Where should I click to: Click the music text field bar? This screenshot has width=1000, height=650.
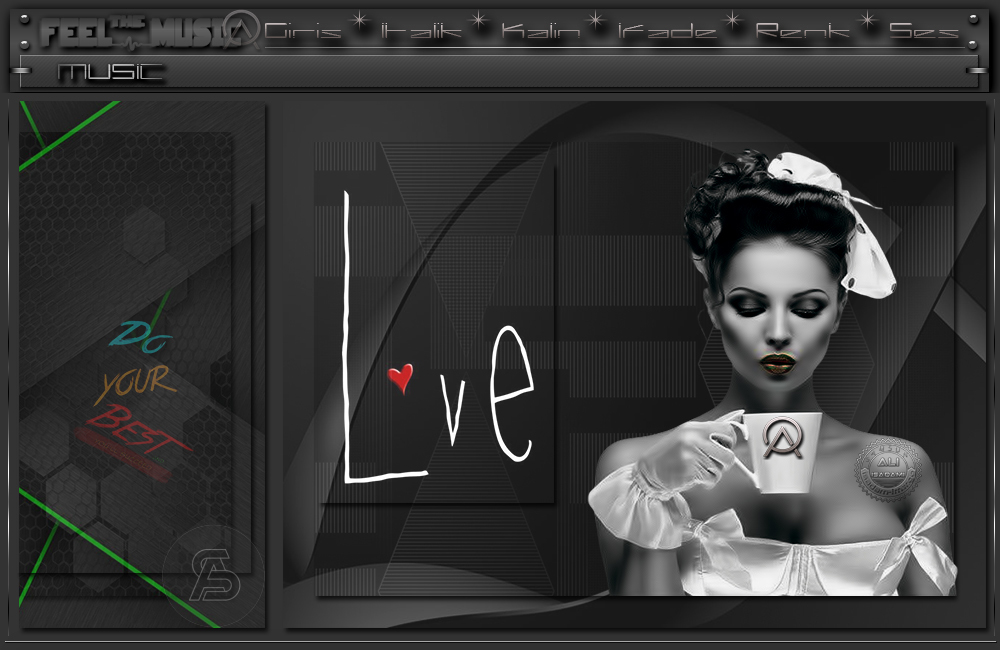pyautogui.click(x=499, y=71)
